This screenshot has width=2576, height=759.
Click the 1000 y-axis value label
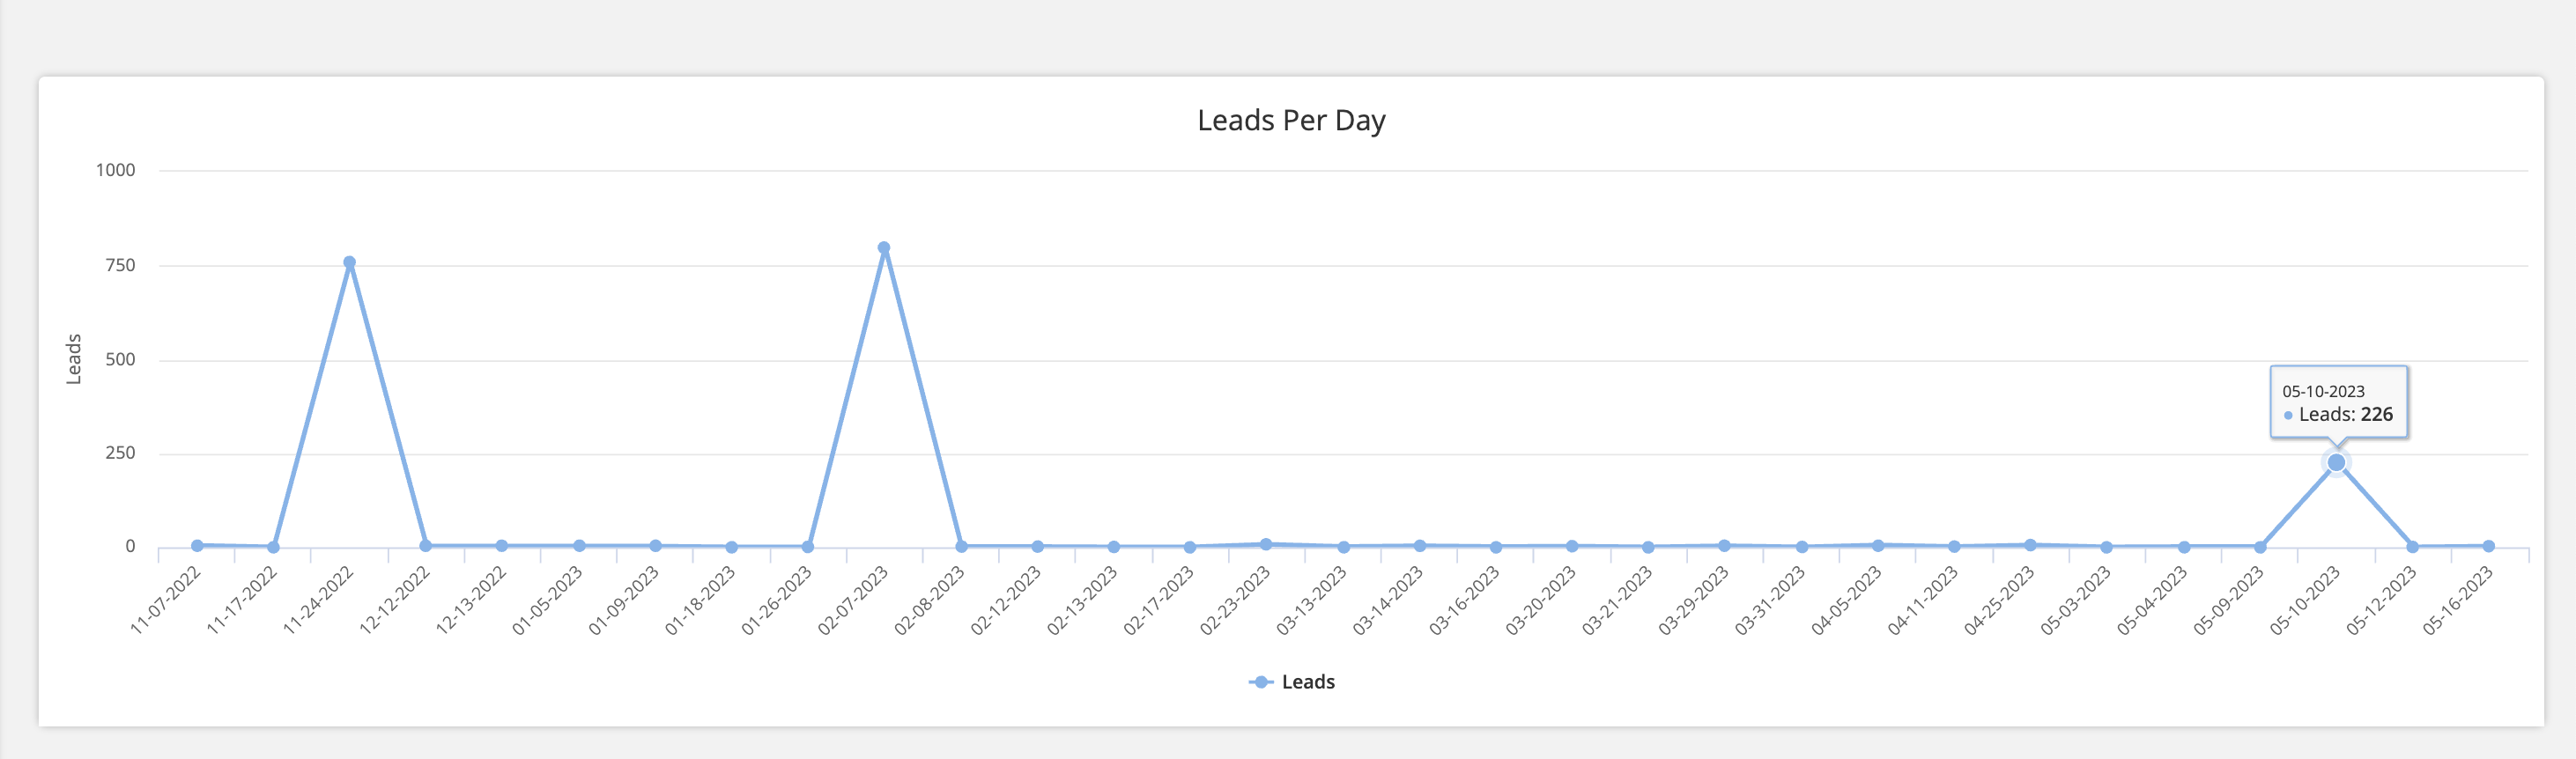point(115,170)
